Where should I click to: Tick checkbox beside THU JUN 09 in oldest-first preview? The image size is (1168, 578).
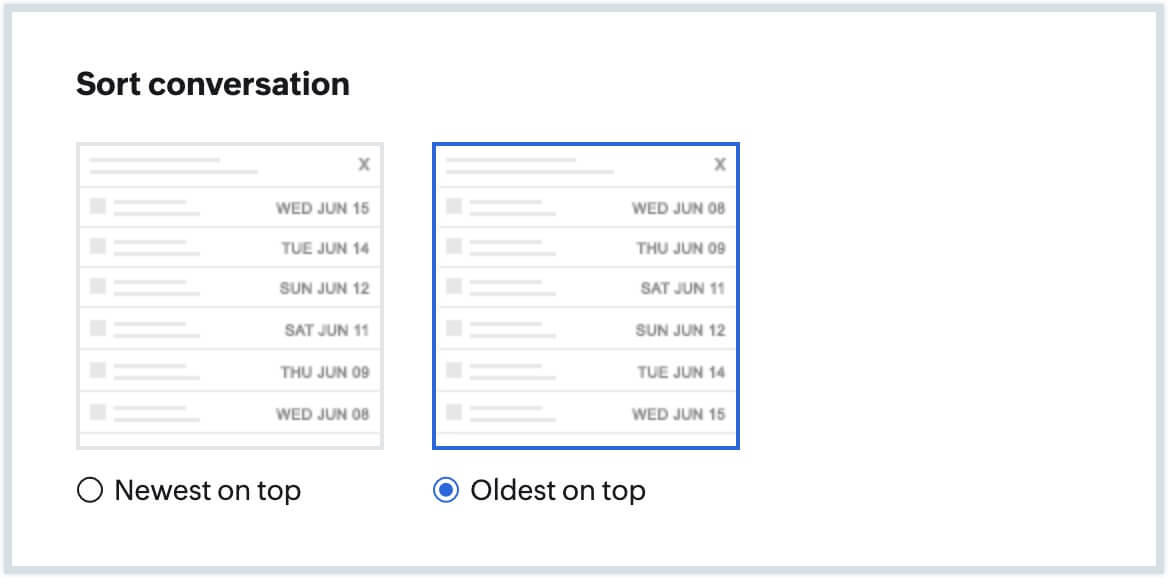pos(454,246)
